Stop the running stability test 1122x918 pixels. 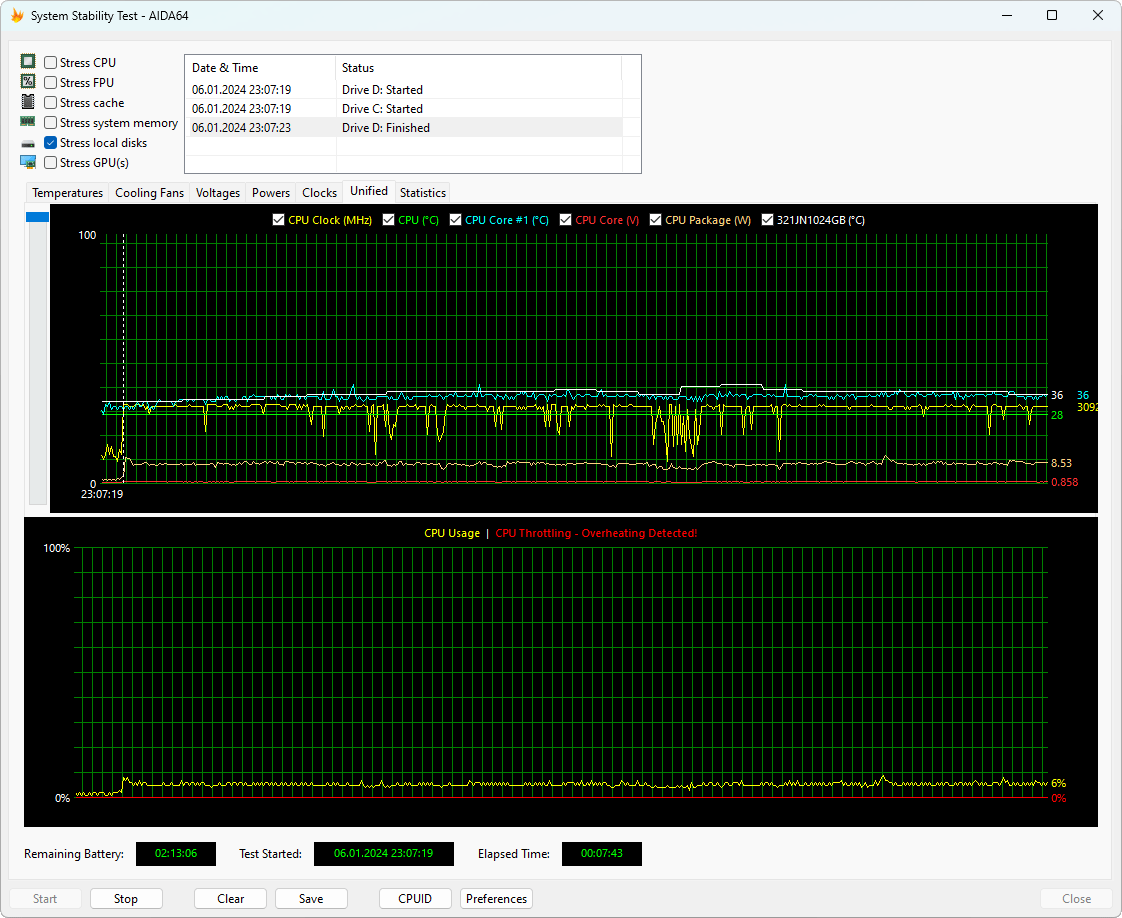126,899
